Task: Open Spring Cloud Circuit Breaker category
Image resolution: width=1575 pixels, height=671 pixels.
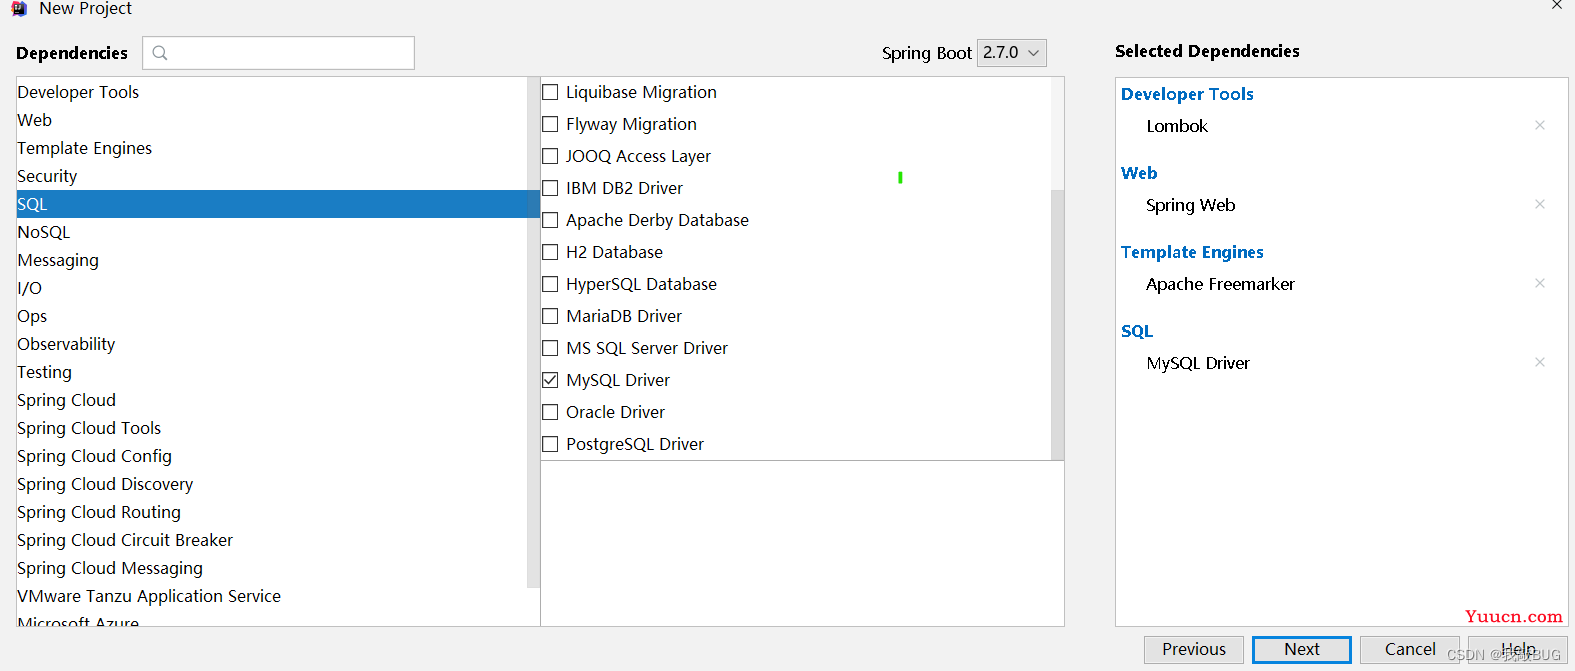Action: click(272, 540)
